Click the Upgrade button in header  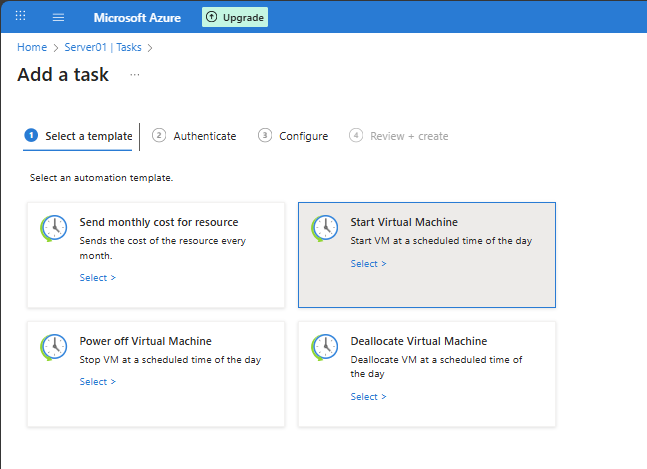coord(235,17)
